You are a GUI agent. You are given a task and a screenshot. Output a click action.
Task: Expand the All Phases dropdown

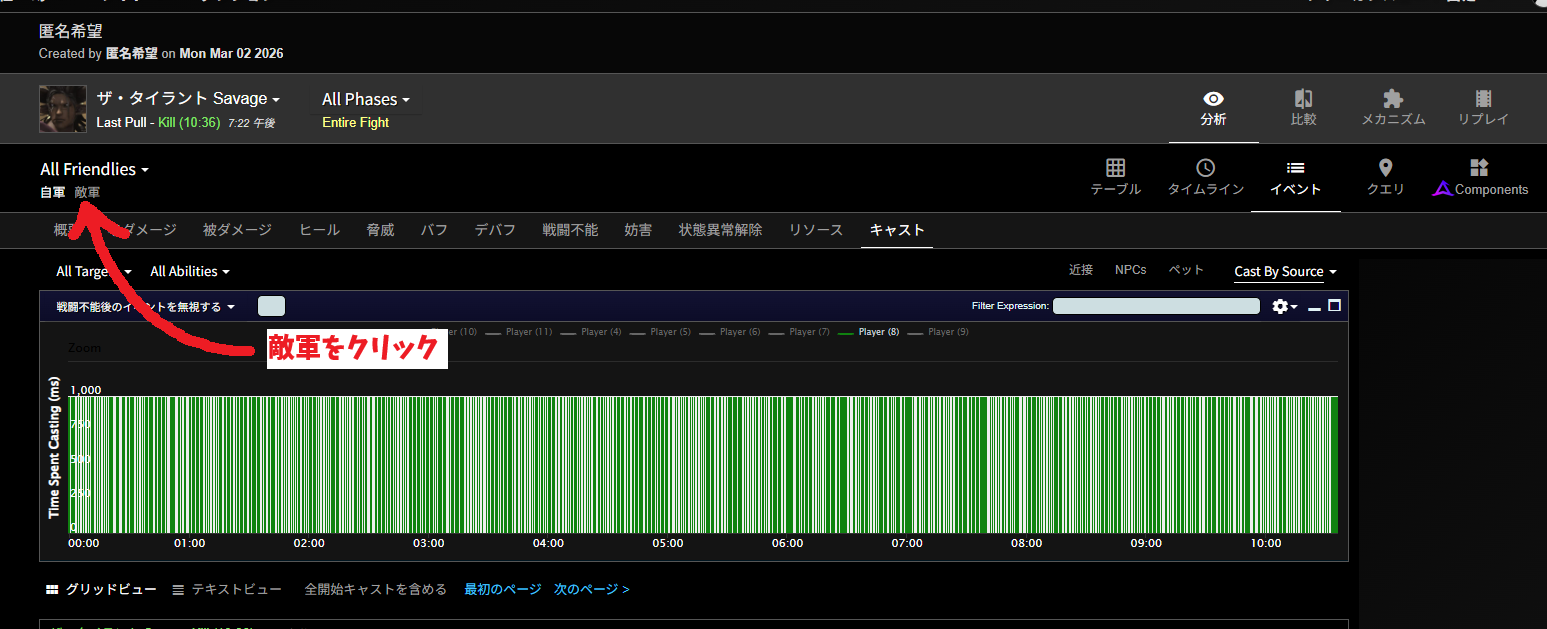point(366,99)
